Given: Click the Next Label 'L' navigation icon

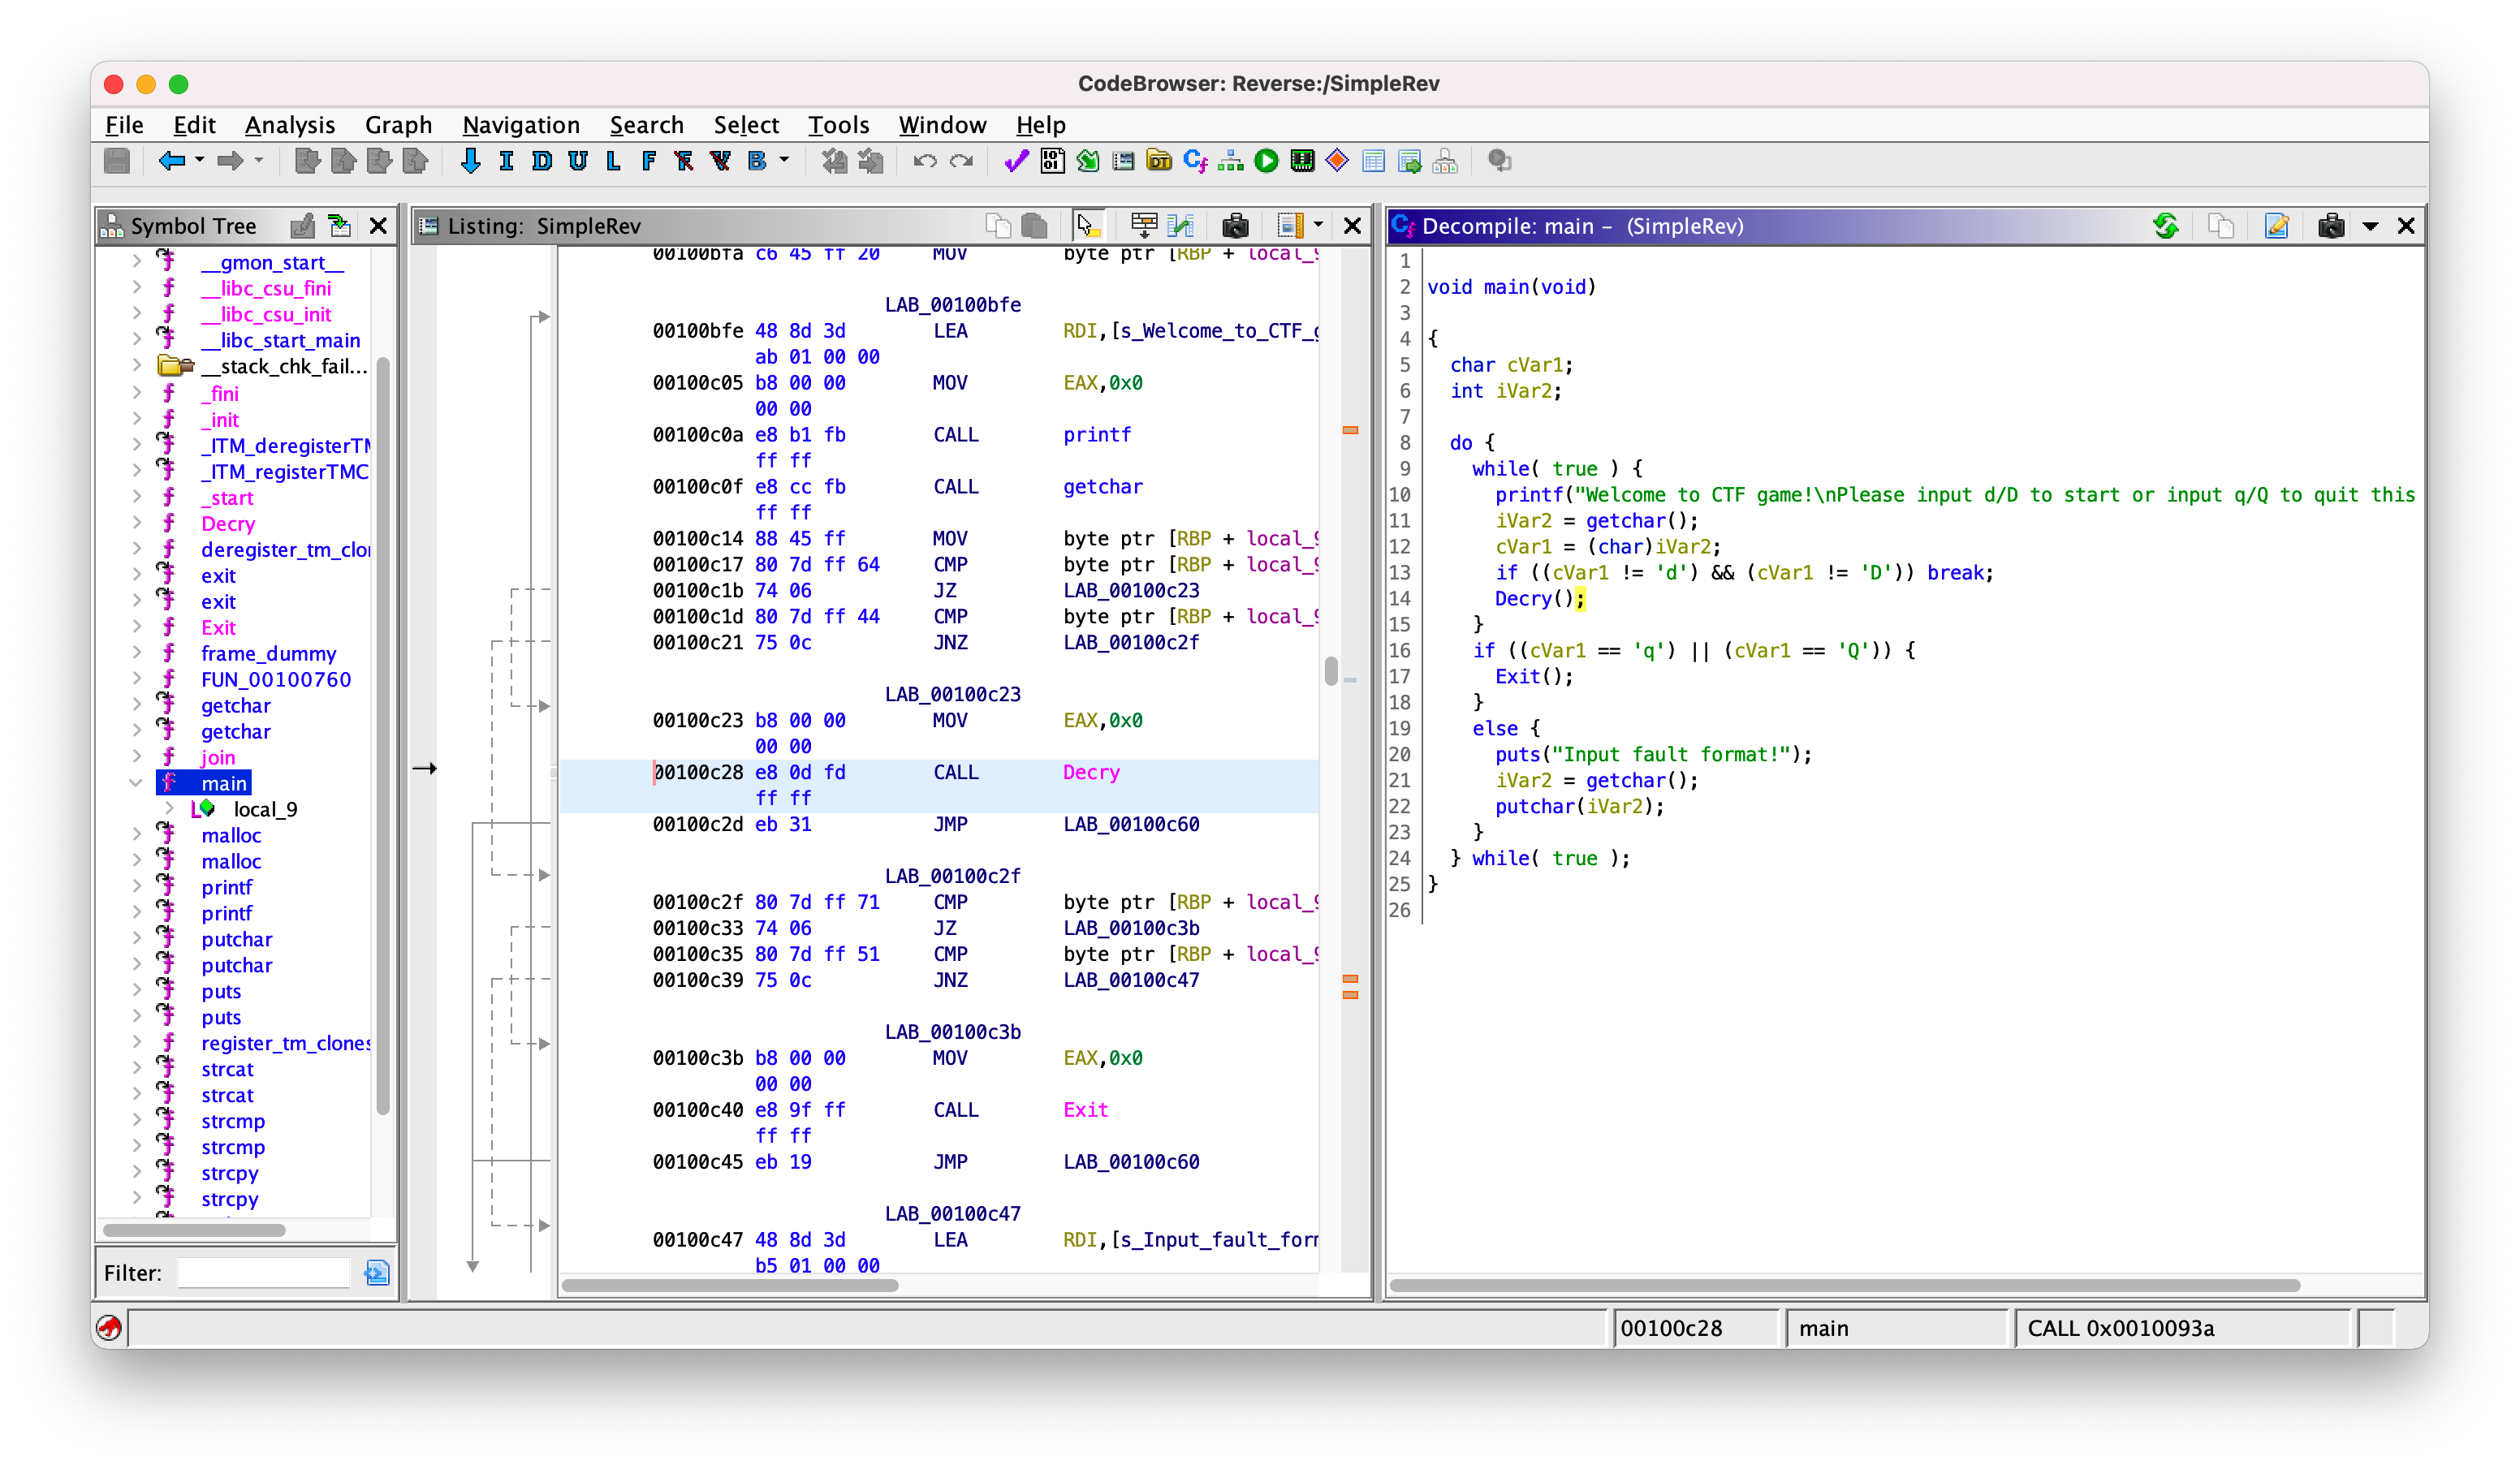Looking at the screenshot, I should 613,161.
